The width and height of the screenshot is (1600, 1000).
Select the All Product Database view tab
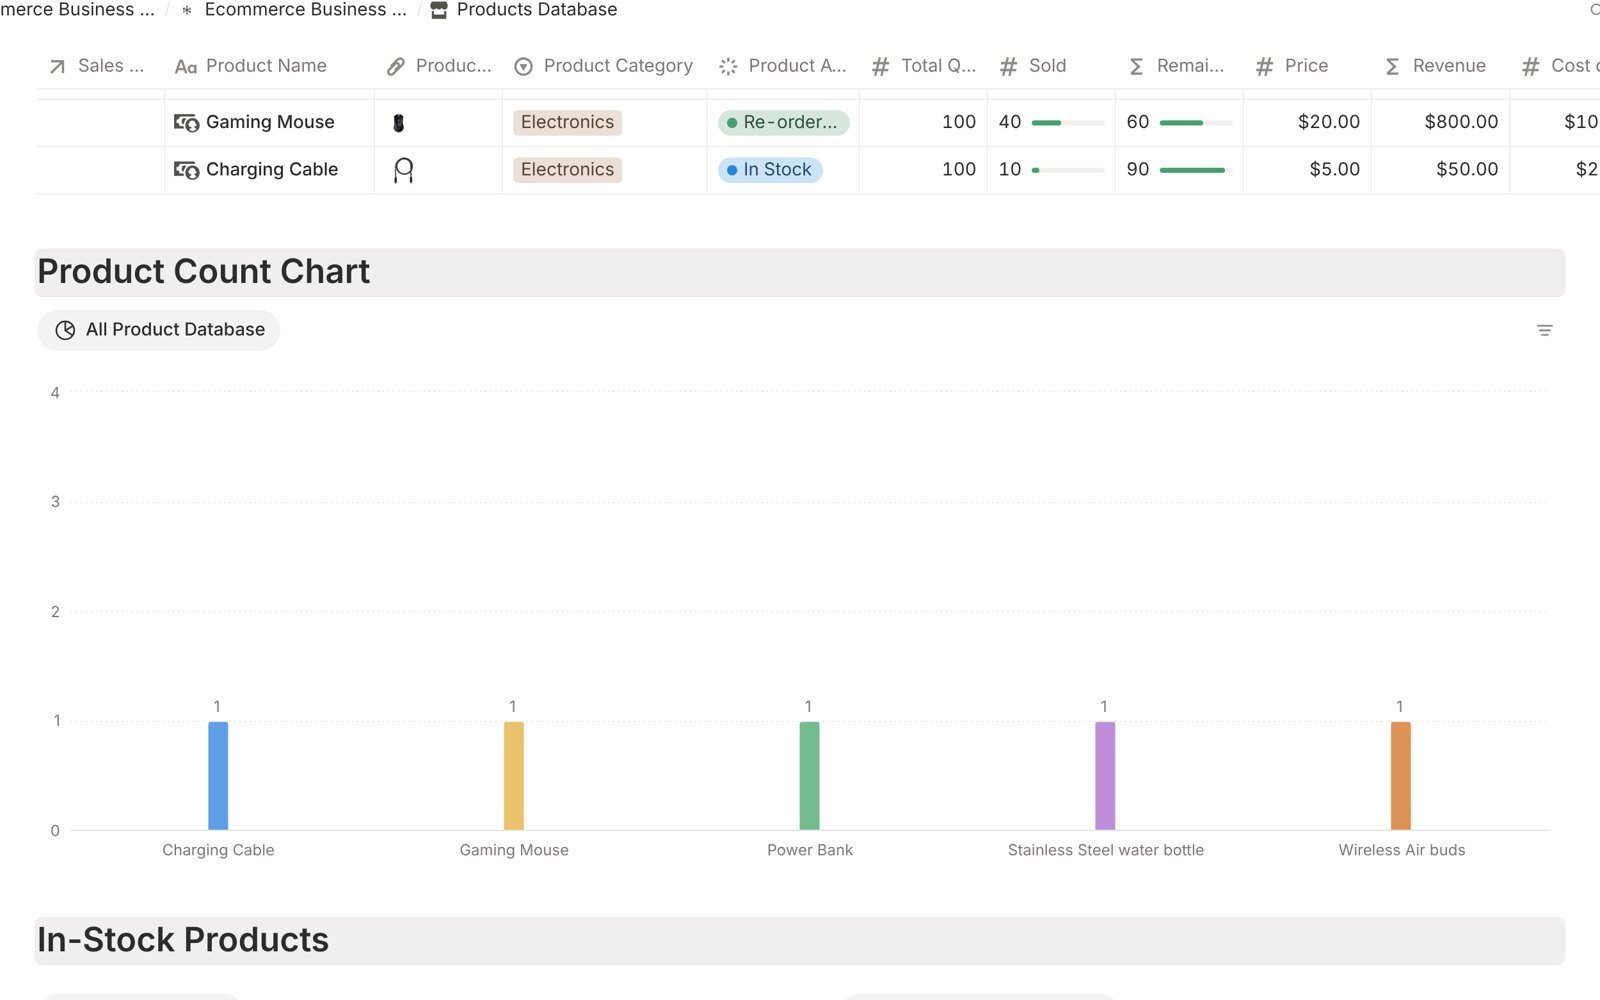pyautogui.click(x=159, y=330)
